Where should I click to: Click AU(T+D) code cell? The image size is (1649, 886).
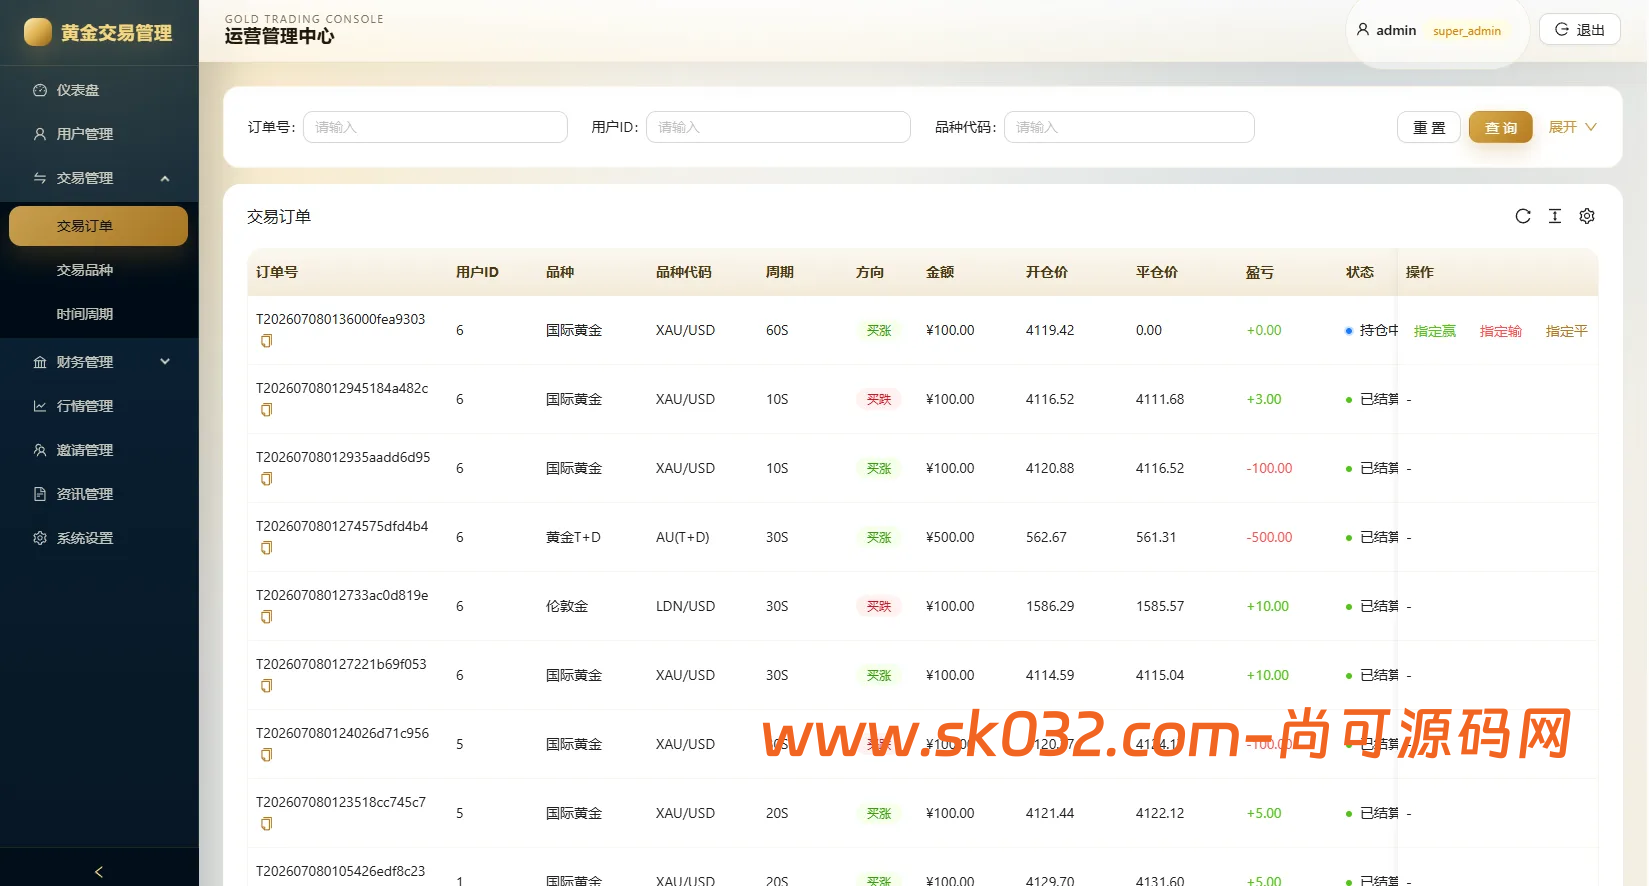[683, 537]
